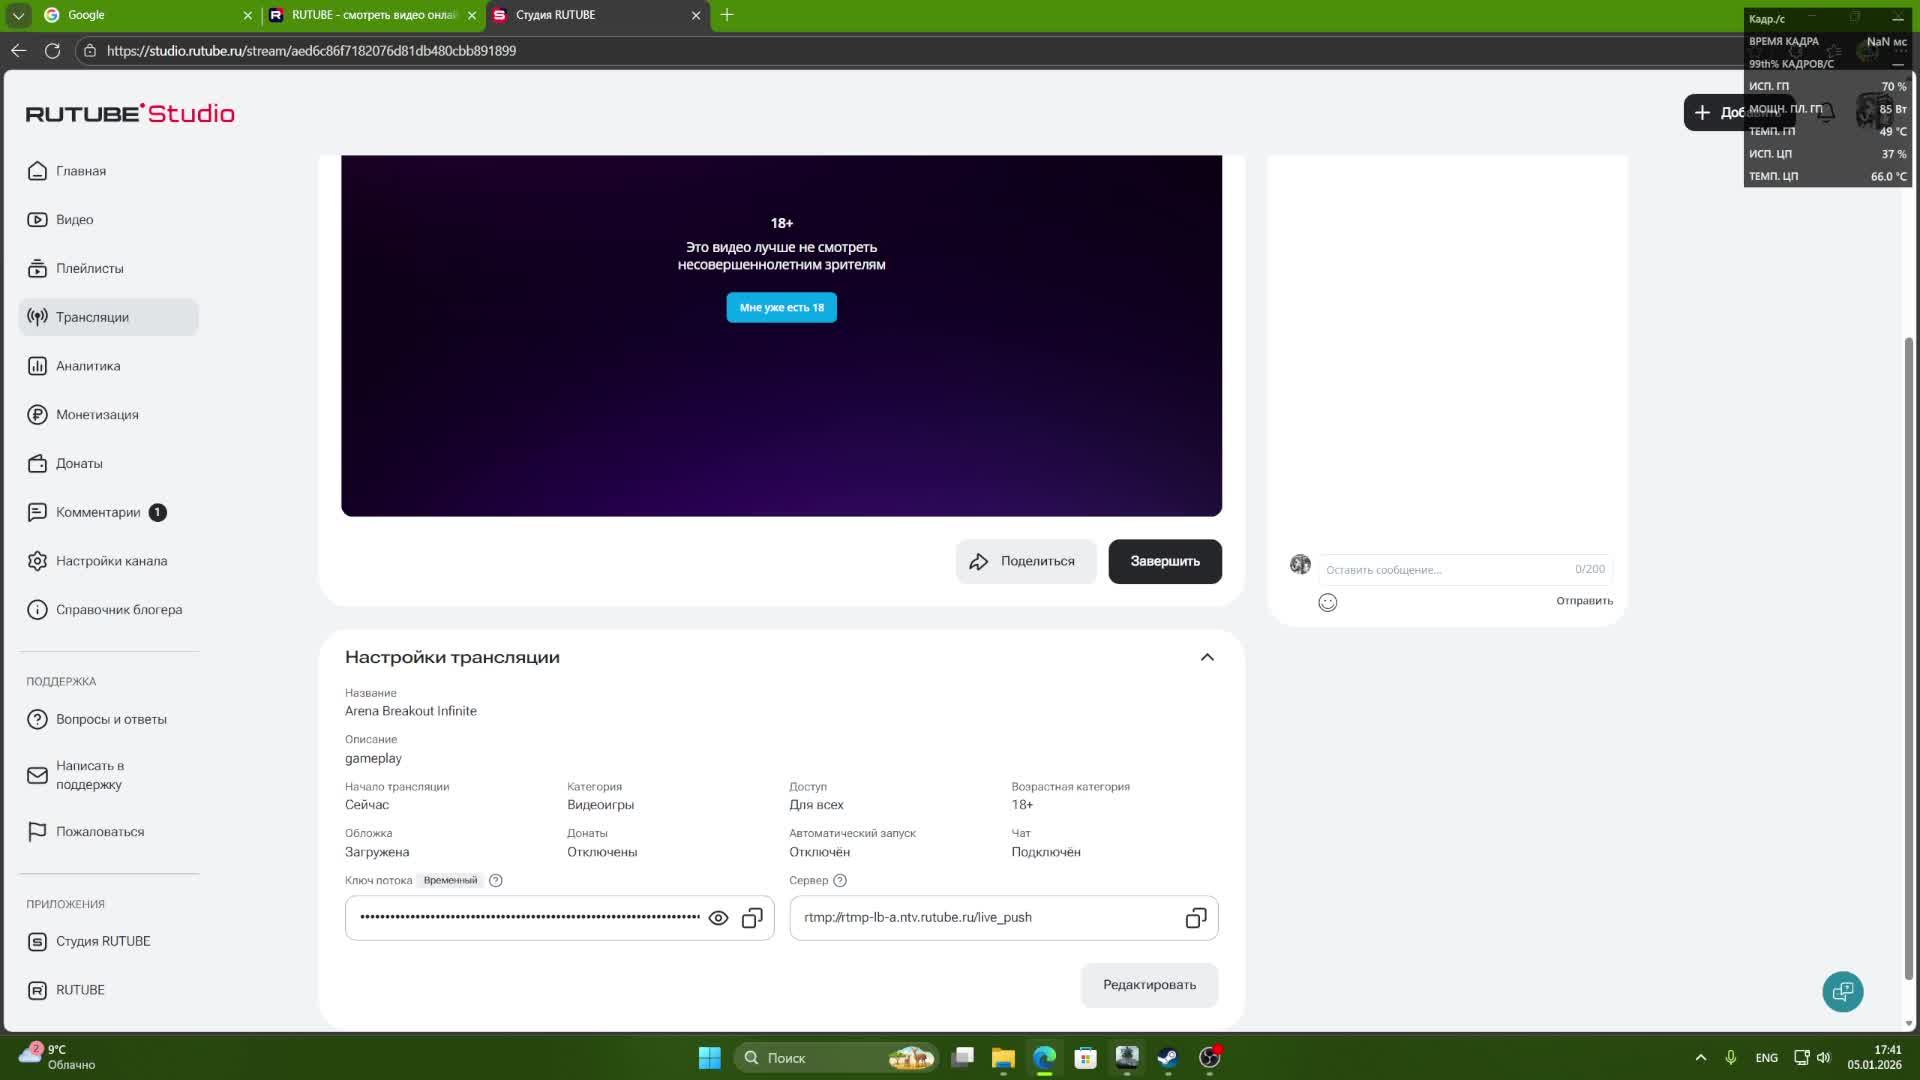This screenshot has height=1080, width=1920.
Task: Show hidden system tray icons
Action: pos(1700,1058)
